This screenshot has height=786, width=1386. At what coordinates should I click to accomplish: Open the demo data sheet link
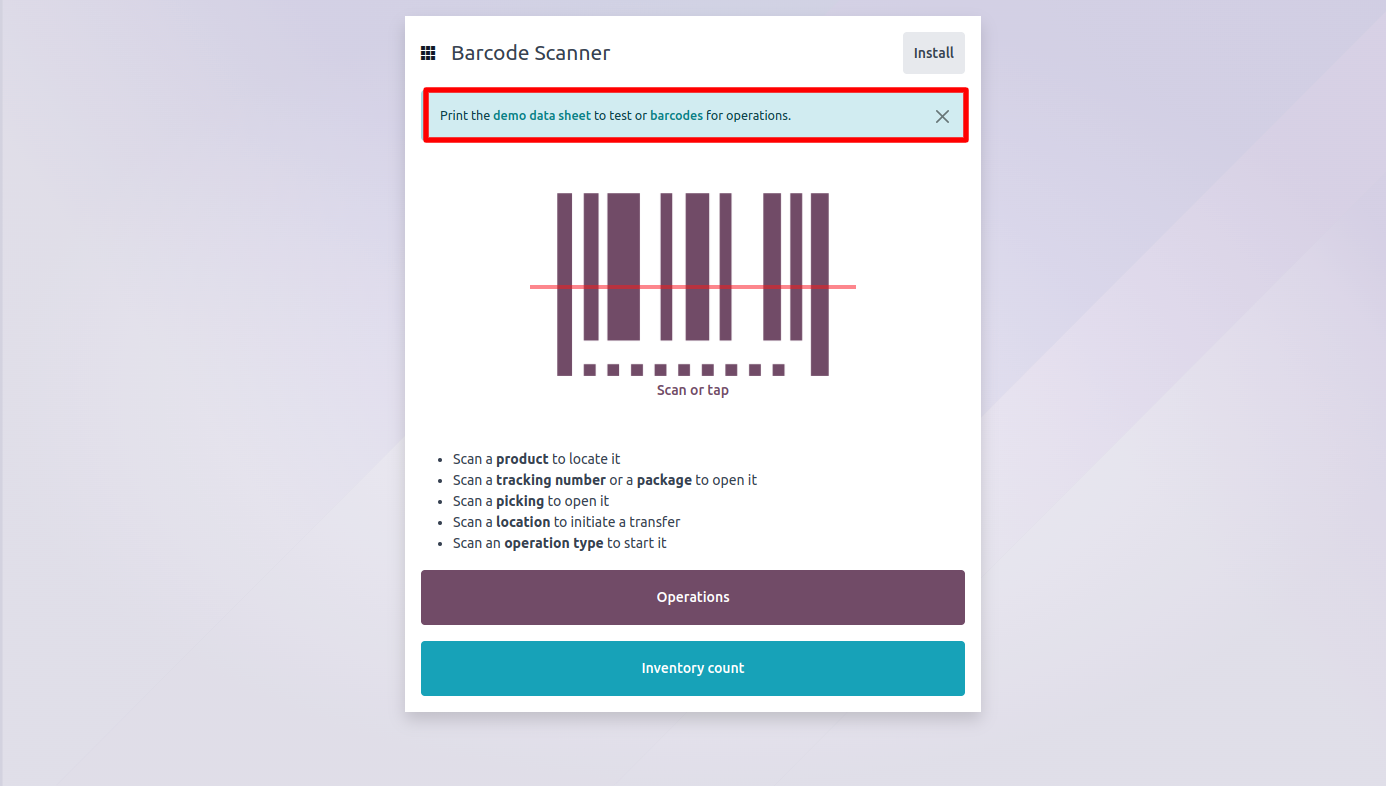tap(540, 115)
